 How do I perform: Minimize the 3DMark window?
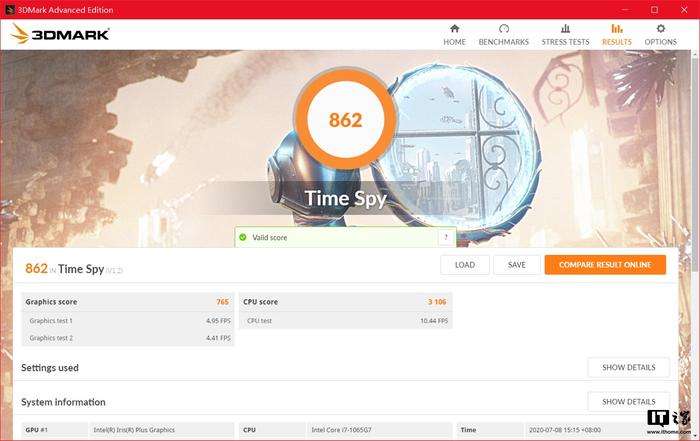[x=625, y=9]
